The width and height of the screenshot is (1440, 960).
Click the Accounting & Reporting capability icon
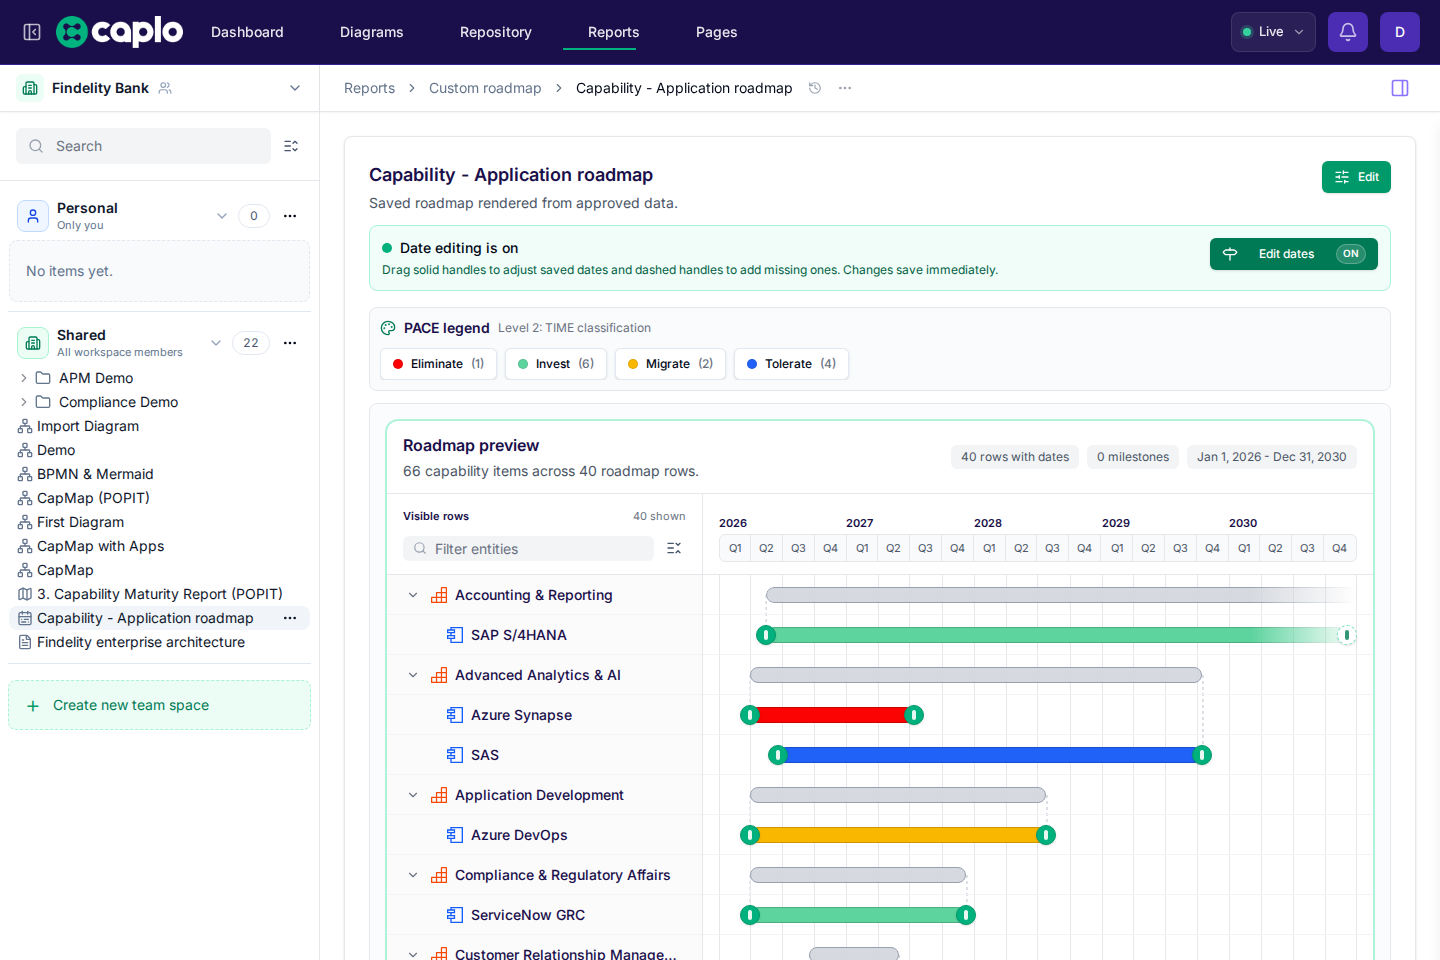(x=439, y=595)
